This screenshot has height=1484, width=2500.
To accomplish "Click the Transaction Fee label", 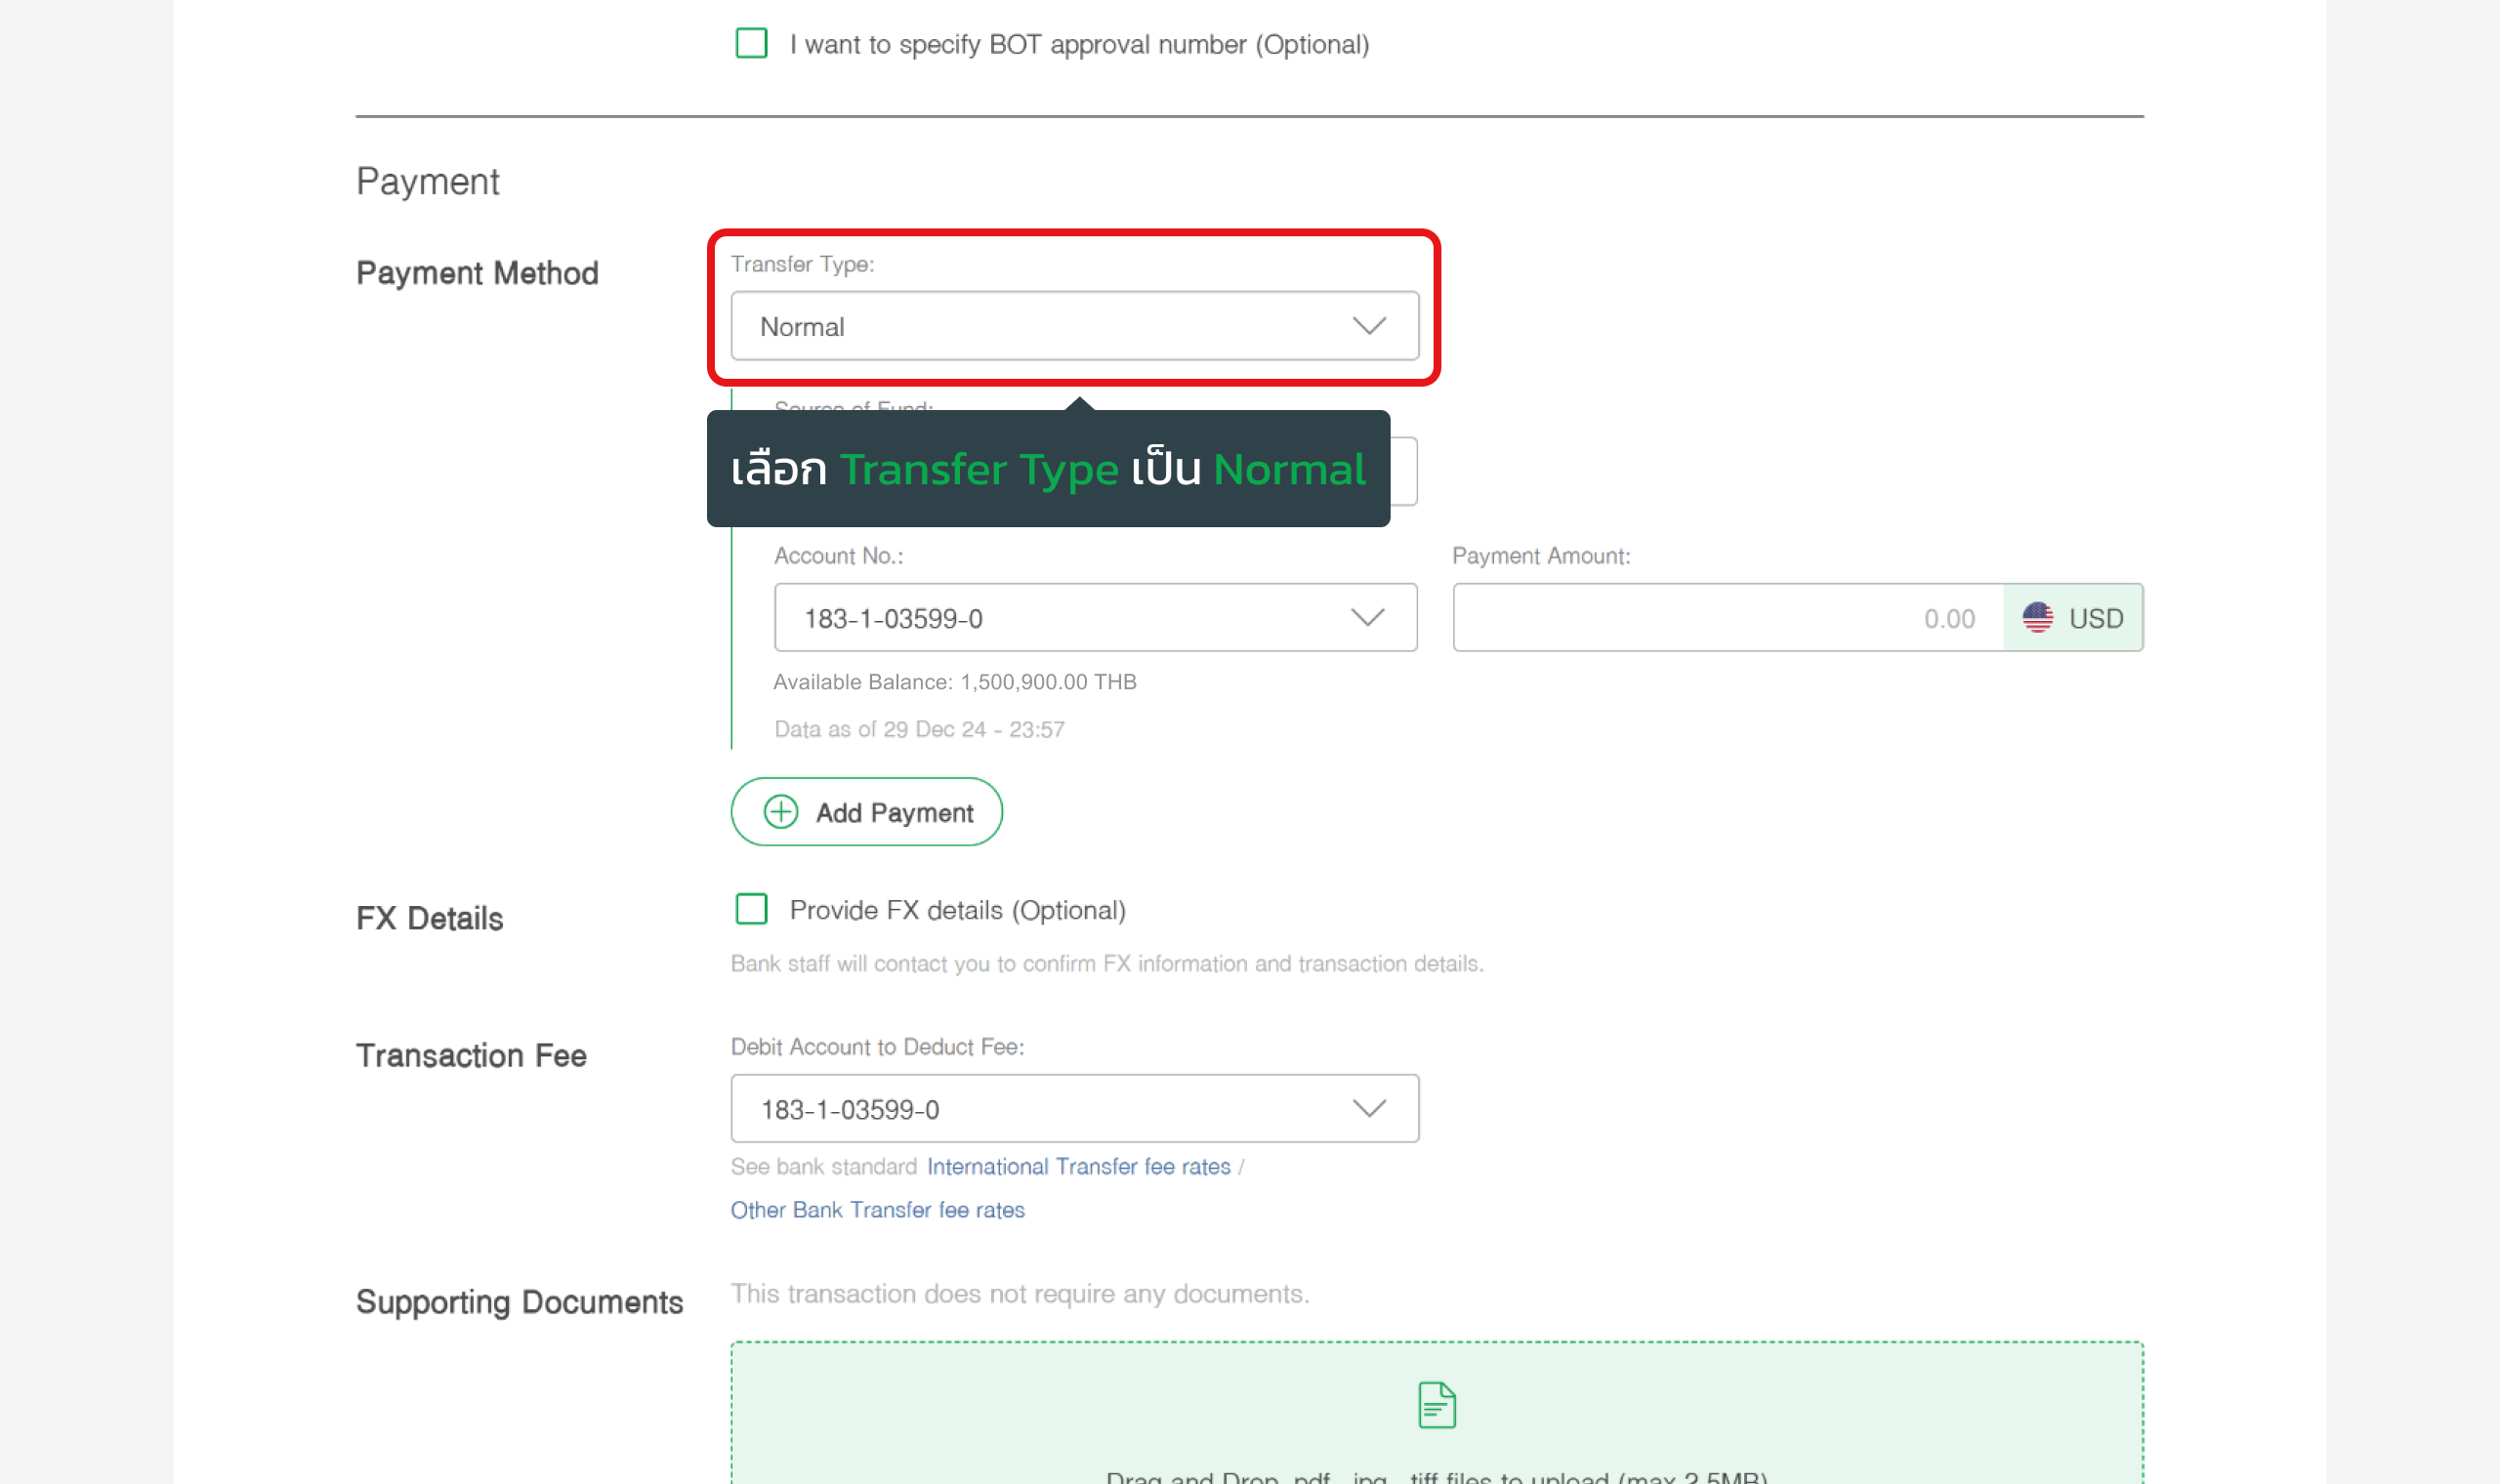I will pos(471,1056).
